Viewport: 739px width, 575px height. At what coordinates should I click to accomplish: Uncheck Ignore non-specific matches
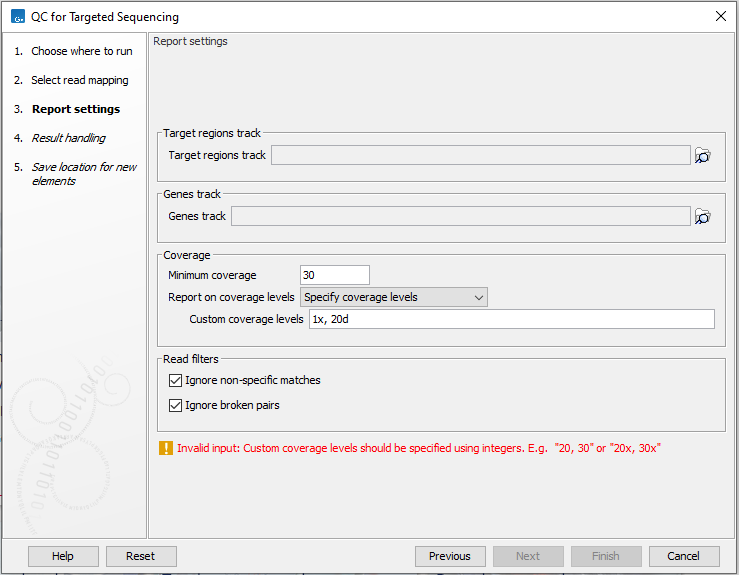177,381
